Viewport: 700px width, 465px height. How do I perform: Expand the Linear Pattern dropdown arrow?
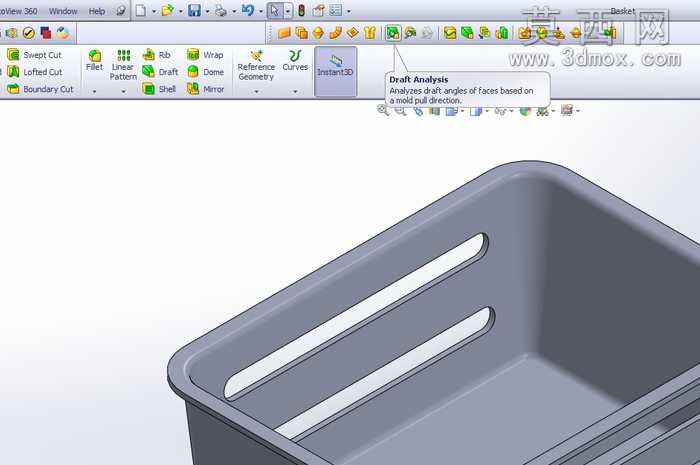tap(123, 91)
